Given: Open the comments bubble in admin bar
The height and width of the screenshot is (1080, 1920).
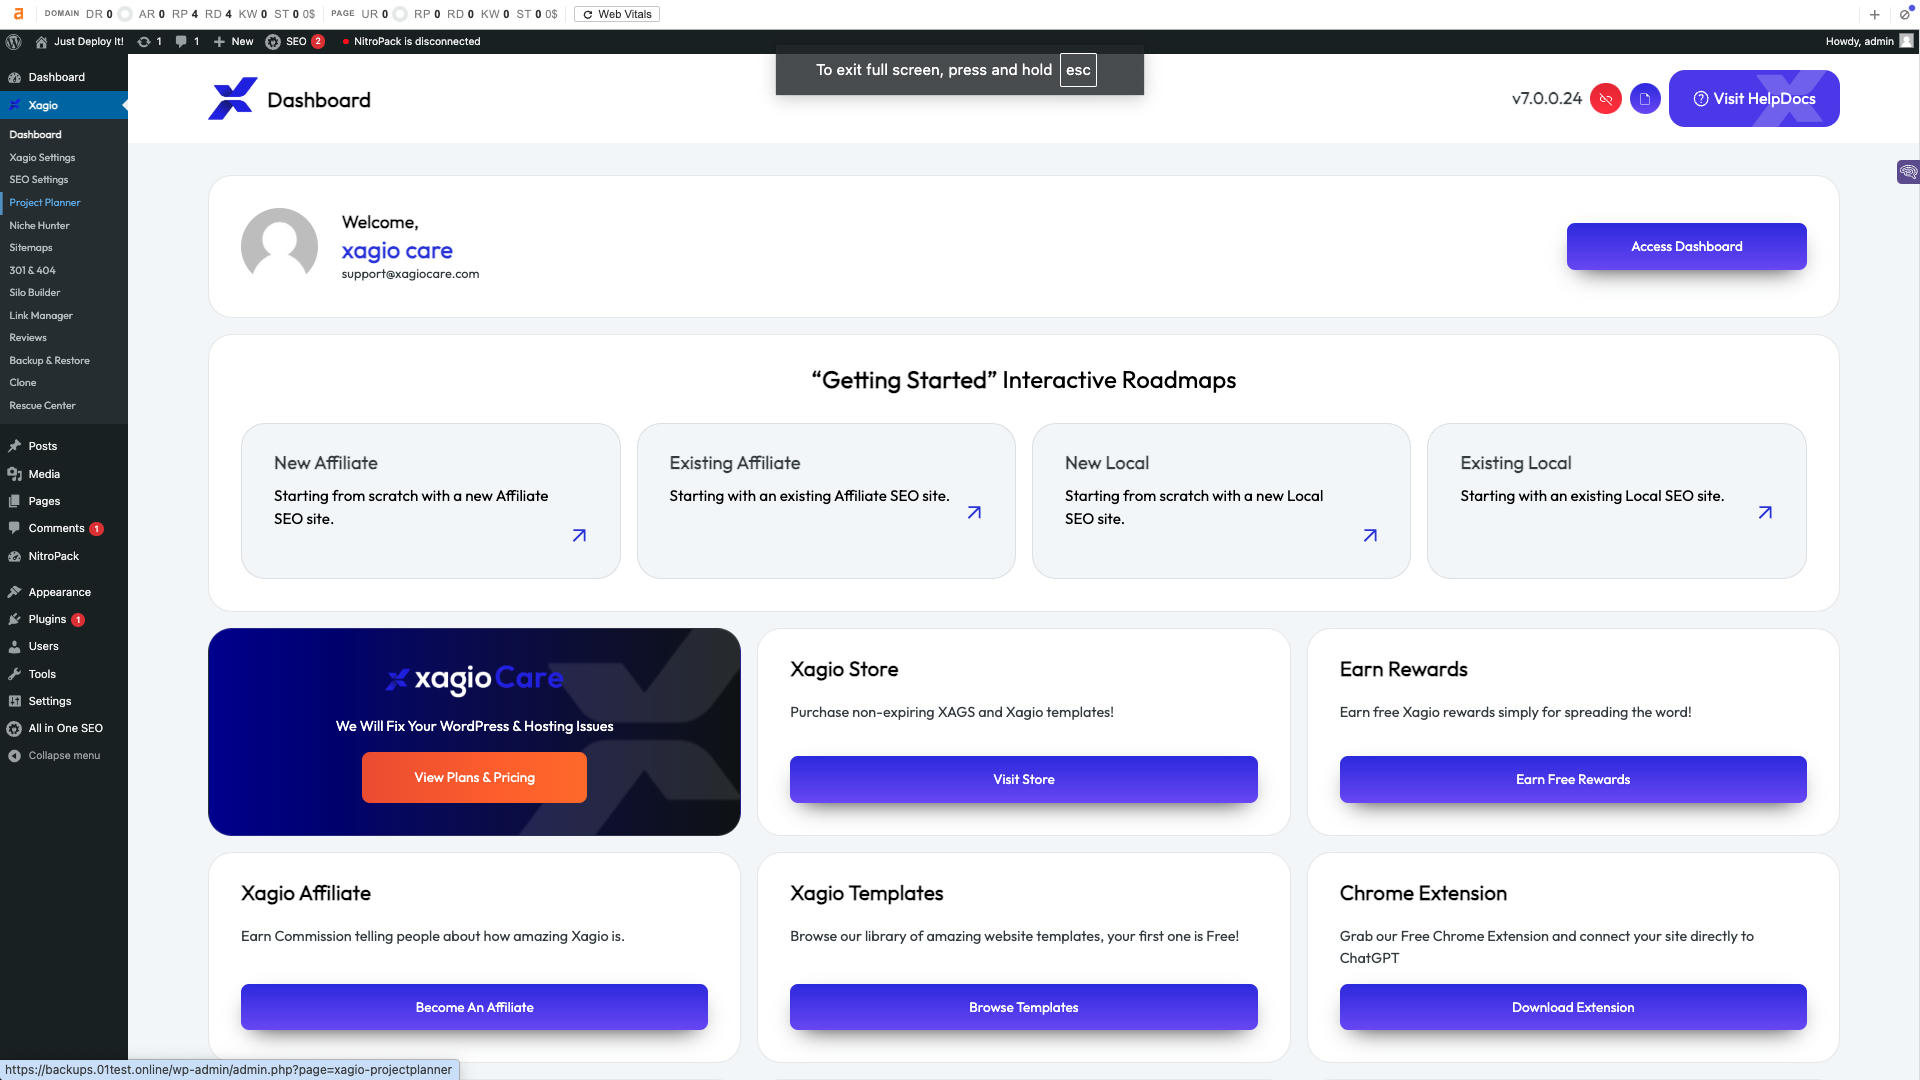Looking at the screenshot, I should pyautogui.click(x=187, y=42).
